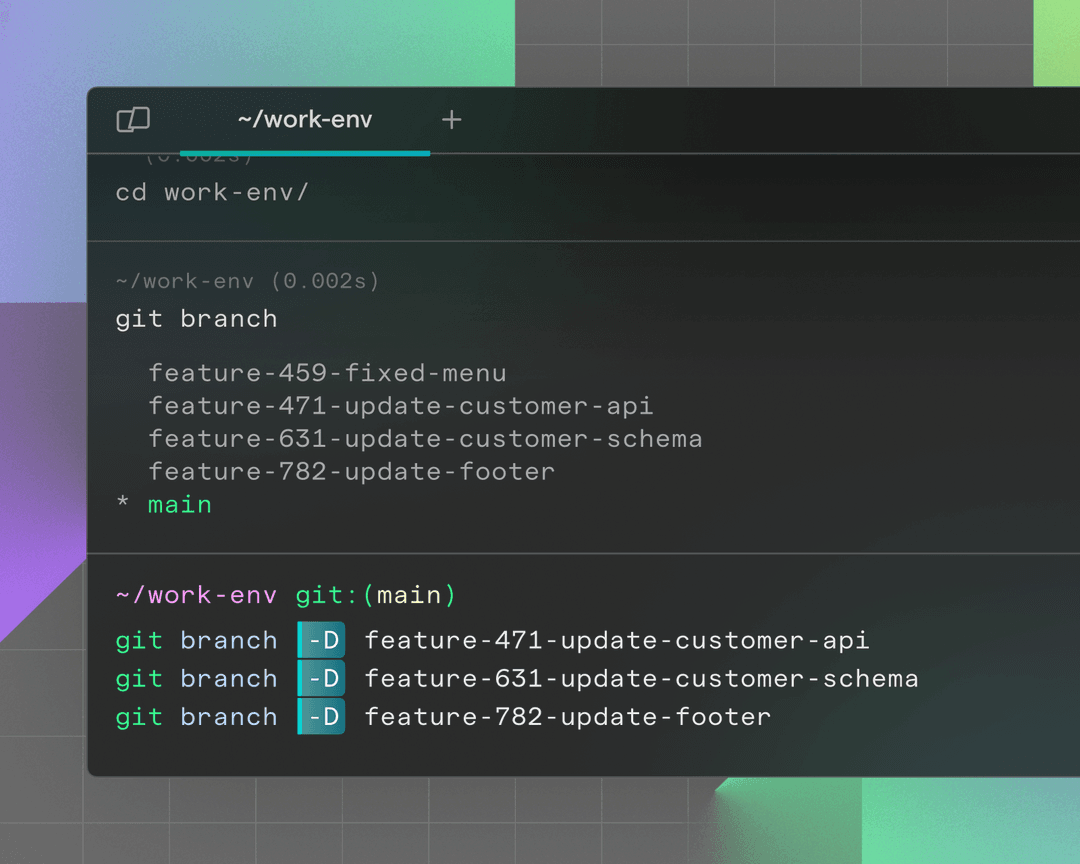Click the teal cyan edge of the top -D chip
Screen dimensions: 1080x864
(302, 640)
